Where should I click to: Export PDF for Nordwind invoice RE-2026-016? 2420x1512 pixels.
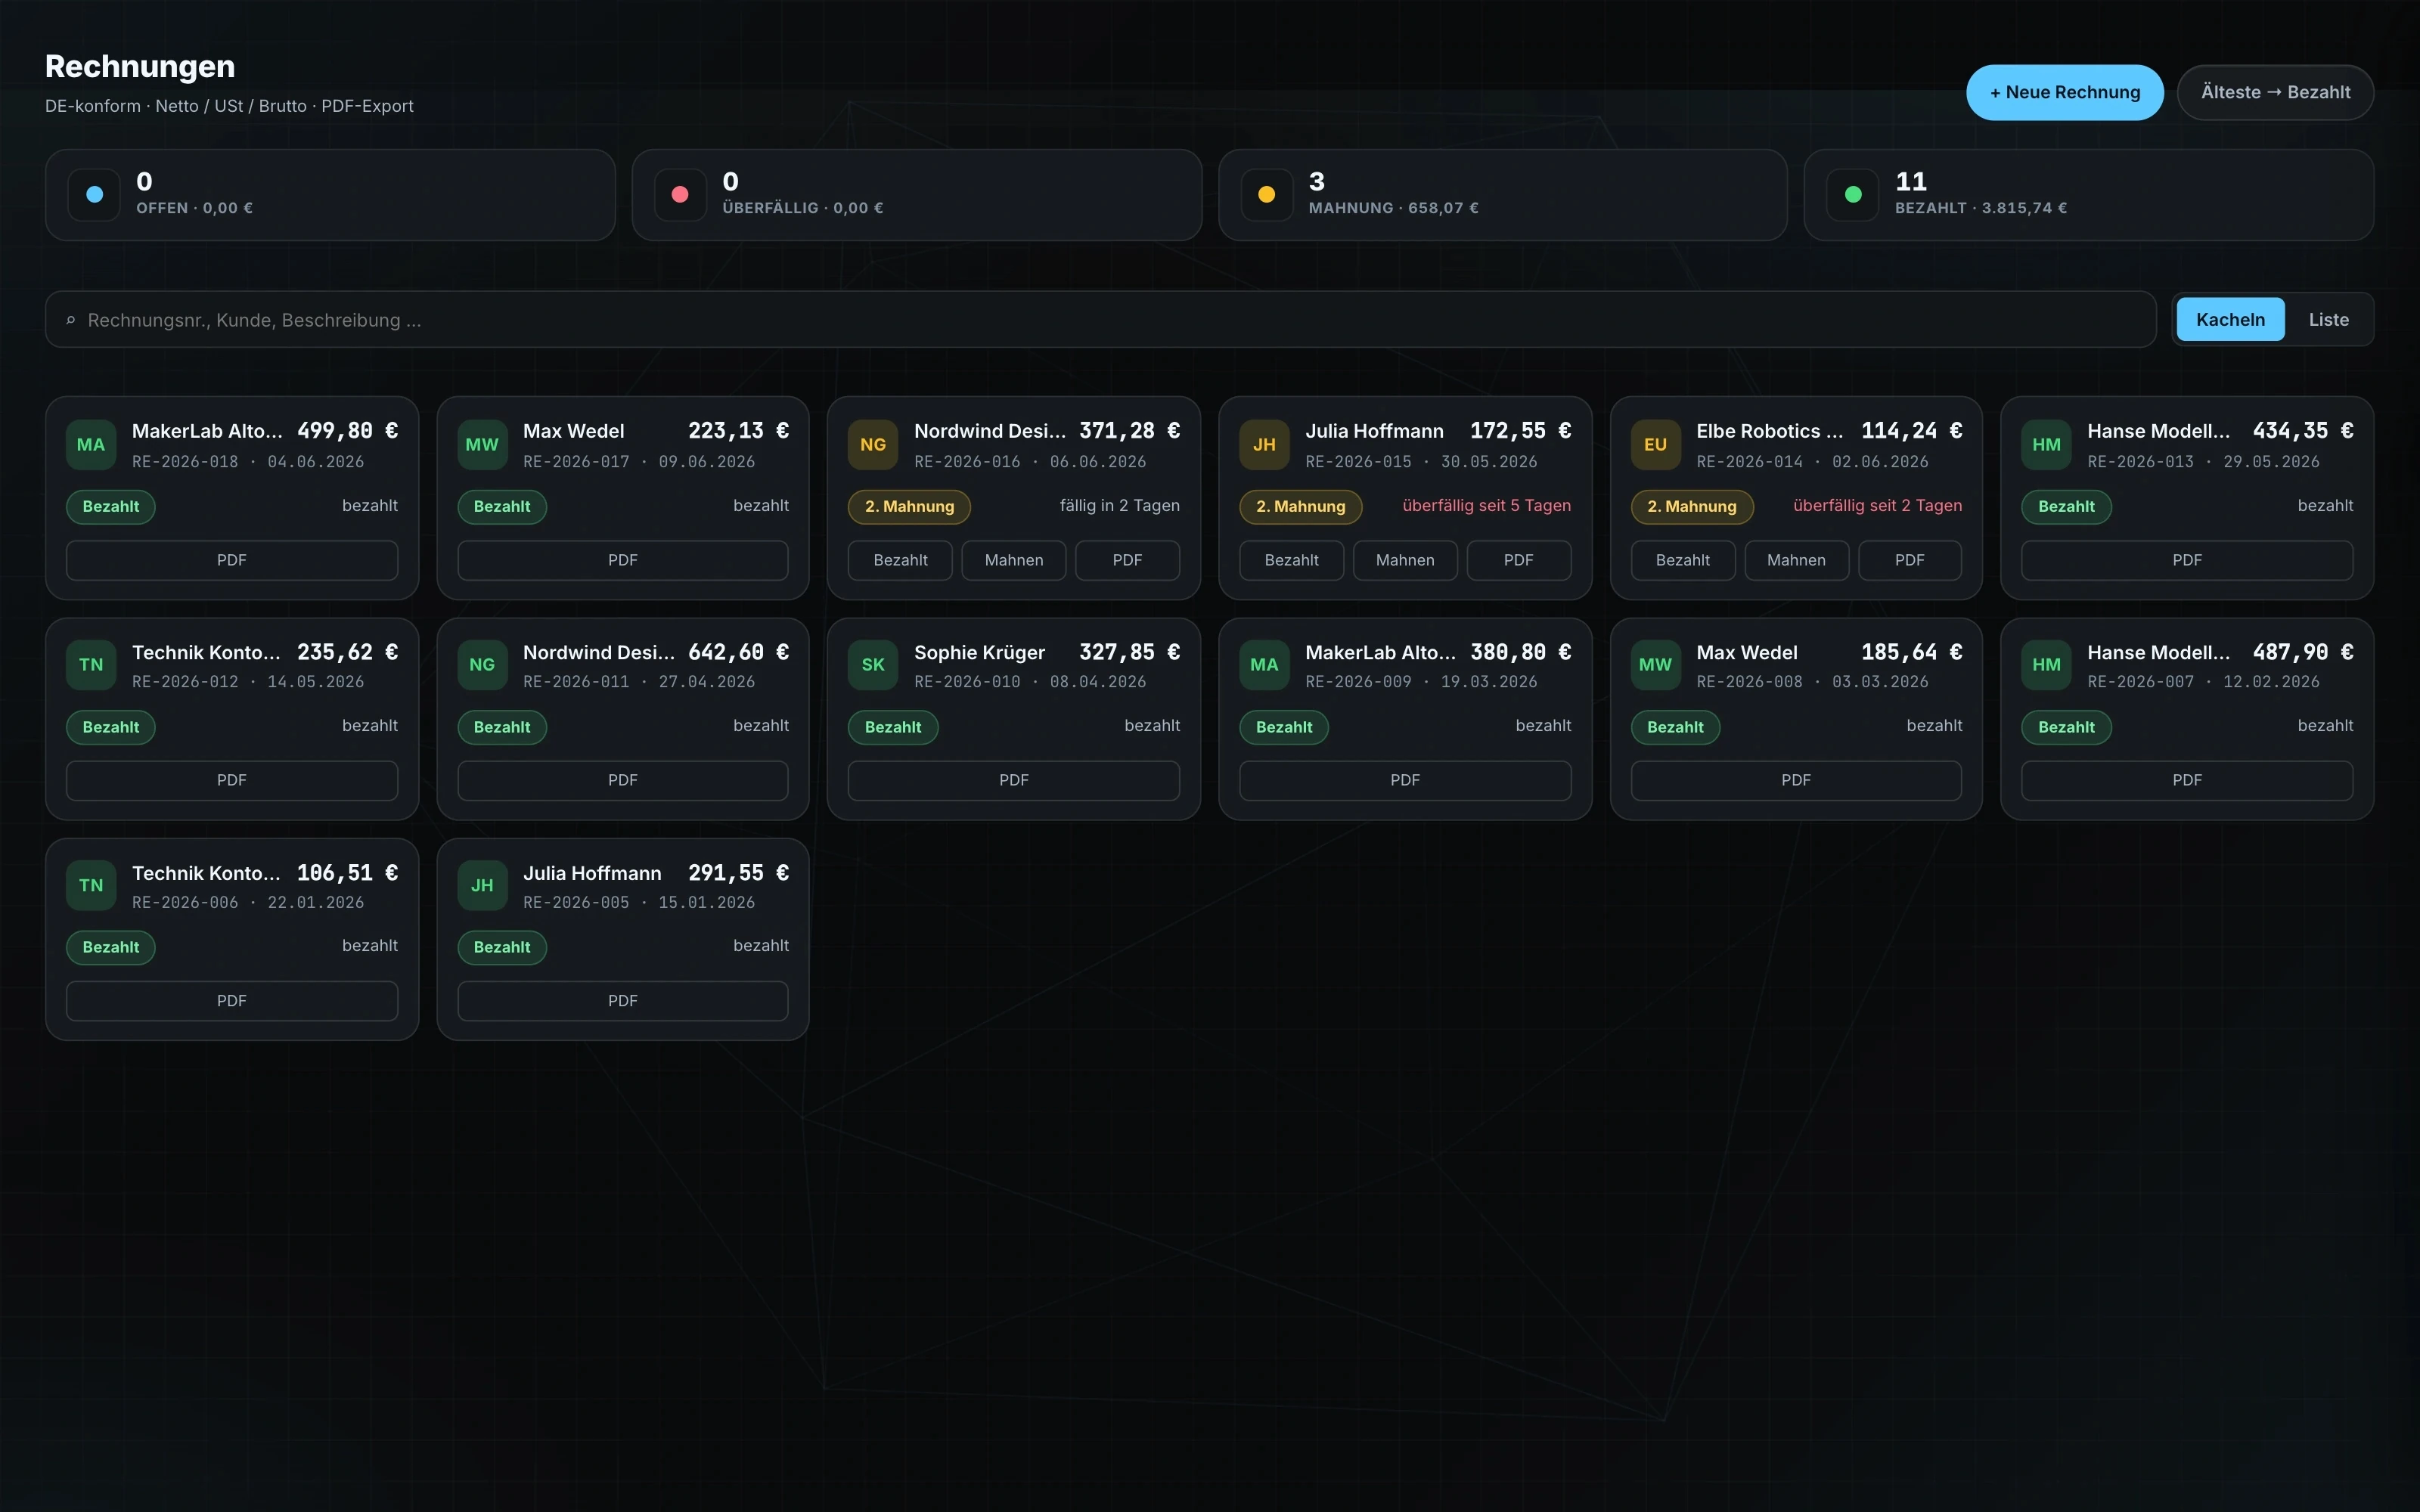[x=1127, y=560]
